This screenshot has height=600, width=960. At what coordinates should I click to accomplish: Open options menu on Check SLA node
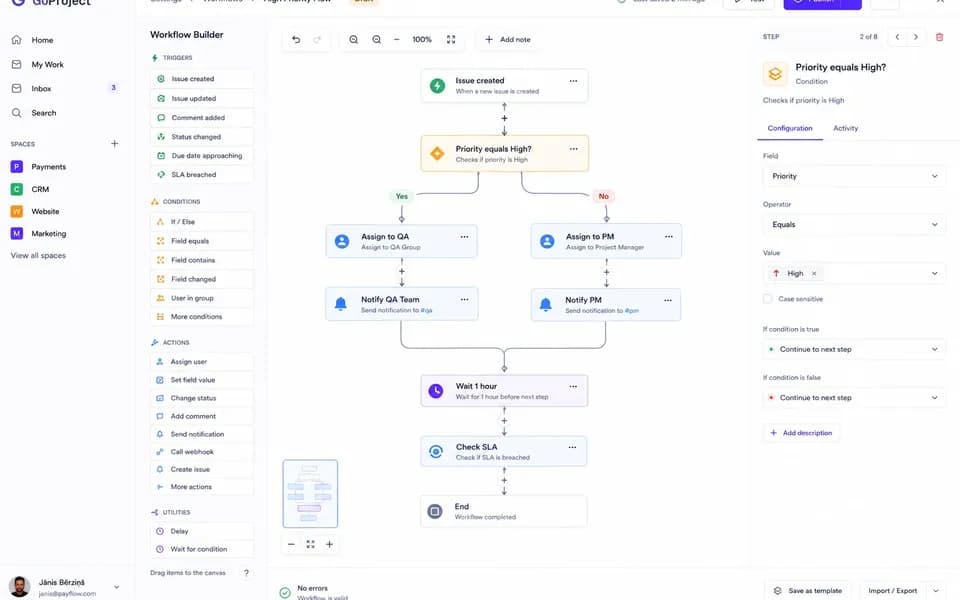tap(572, 447)
